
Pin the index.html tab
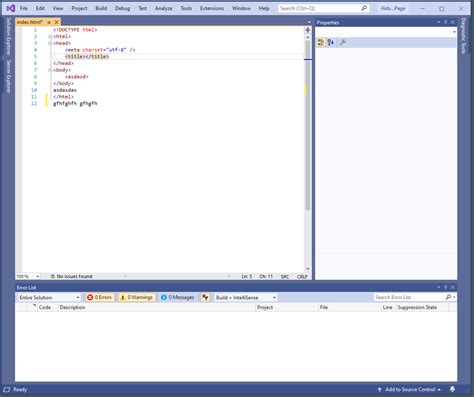coord(49,22)
